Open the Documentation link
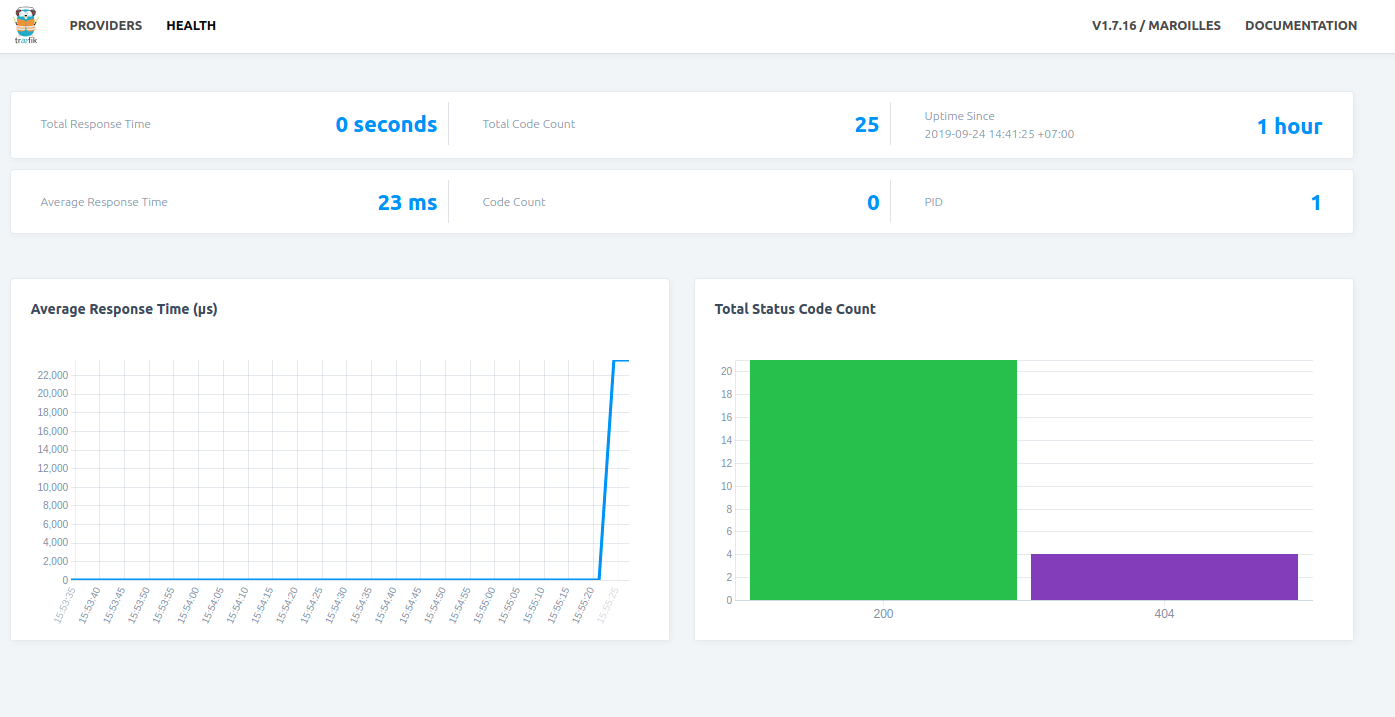1395x717 pixels. tap(1301, 26)
